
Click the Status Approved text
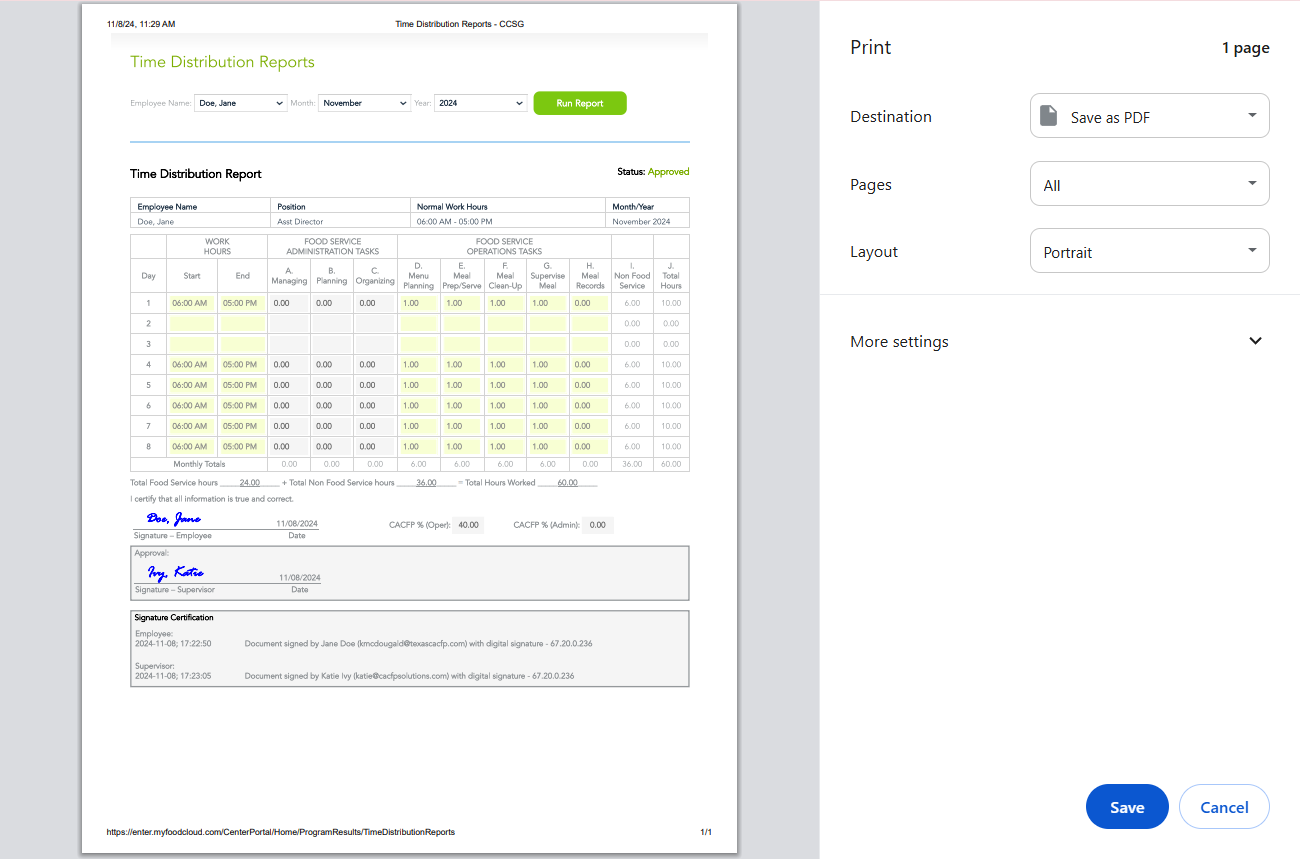(653, 172)
